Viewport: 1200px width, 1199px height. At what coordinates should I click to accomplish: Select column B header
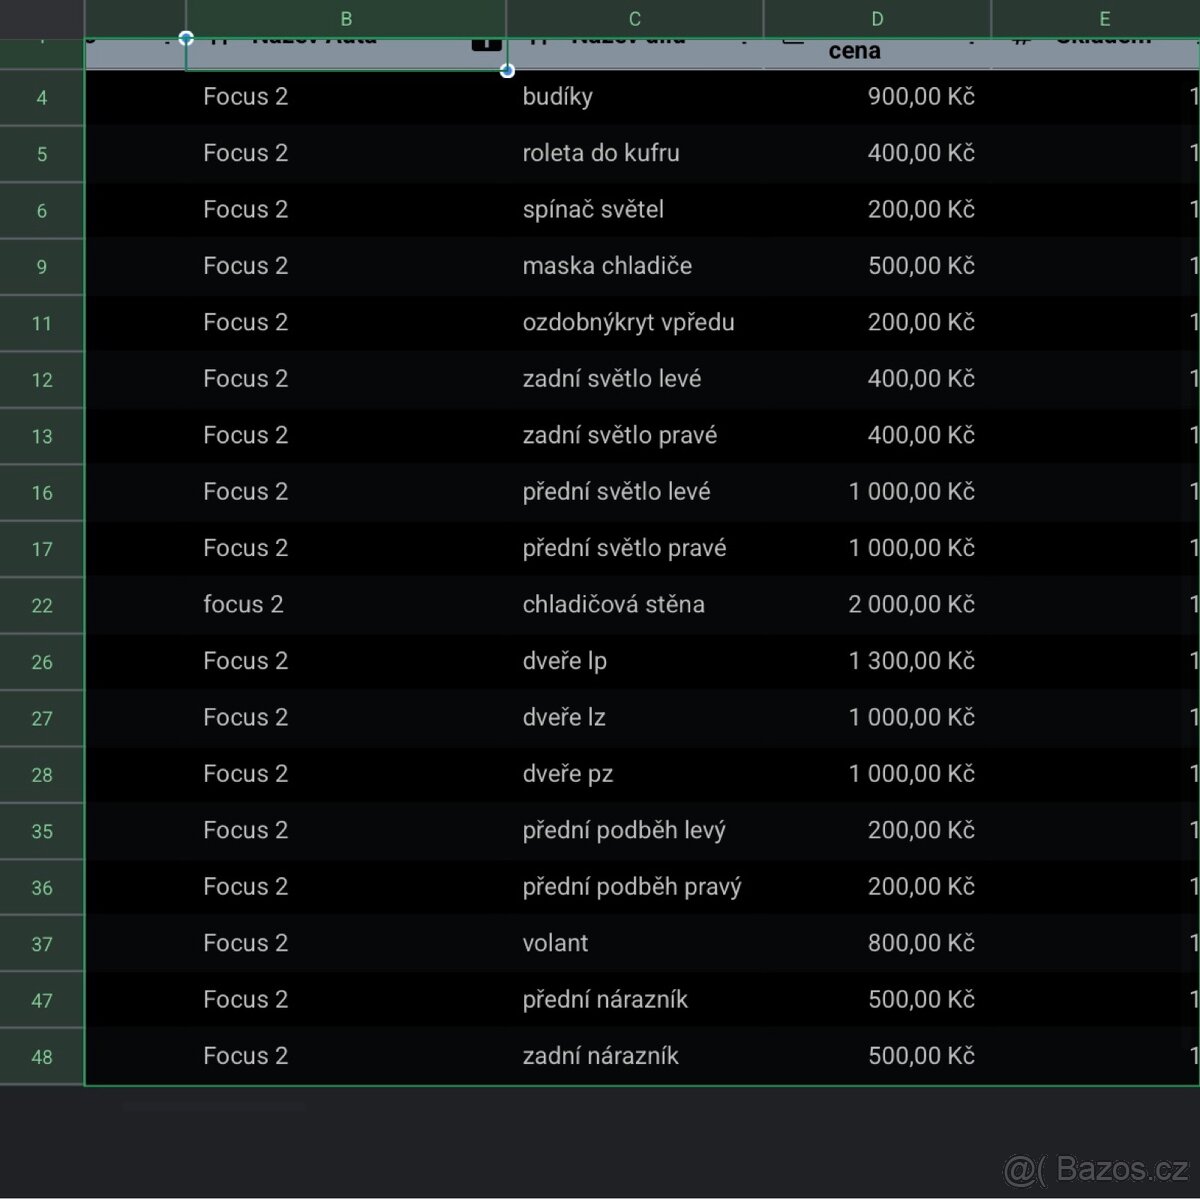coord(346,19)
